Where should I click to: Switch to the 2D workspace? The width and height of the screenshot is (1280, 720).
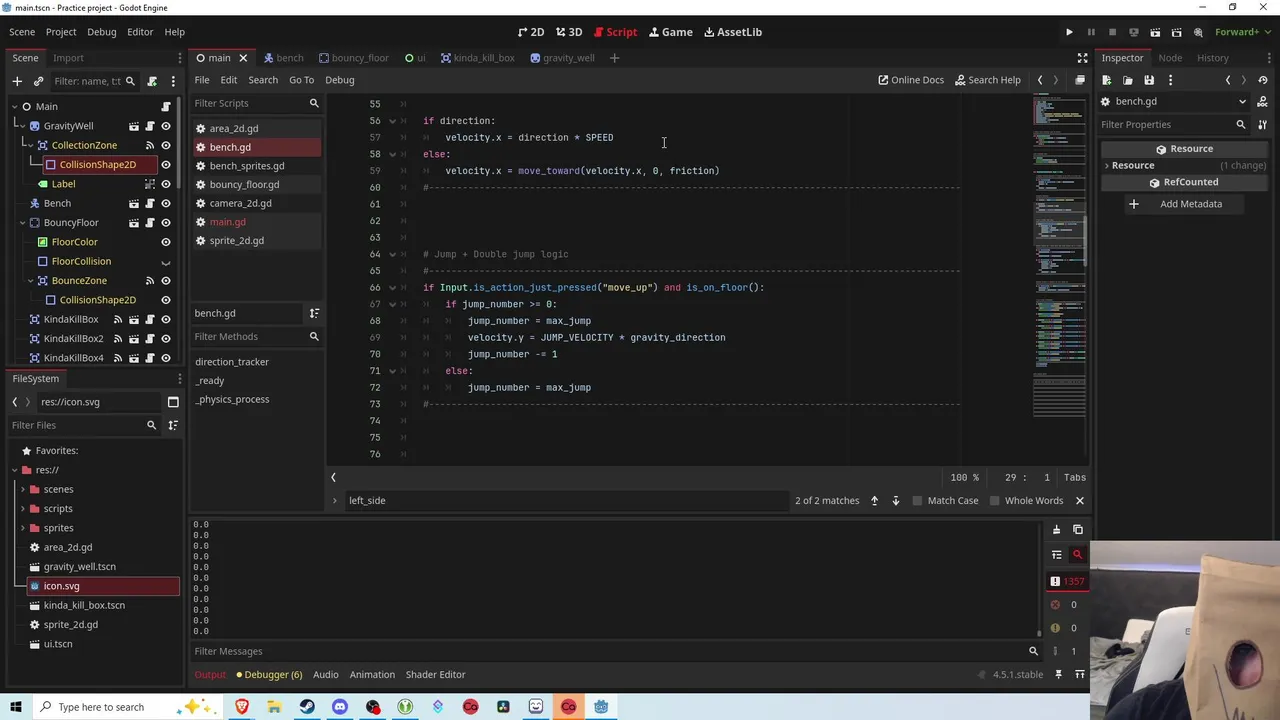tap(531, 32)
